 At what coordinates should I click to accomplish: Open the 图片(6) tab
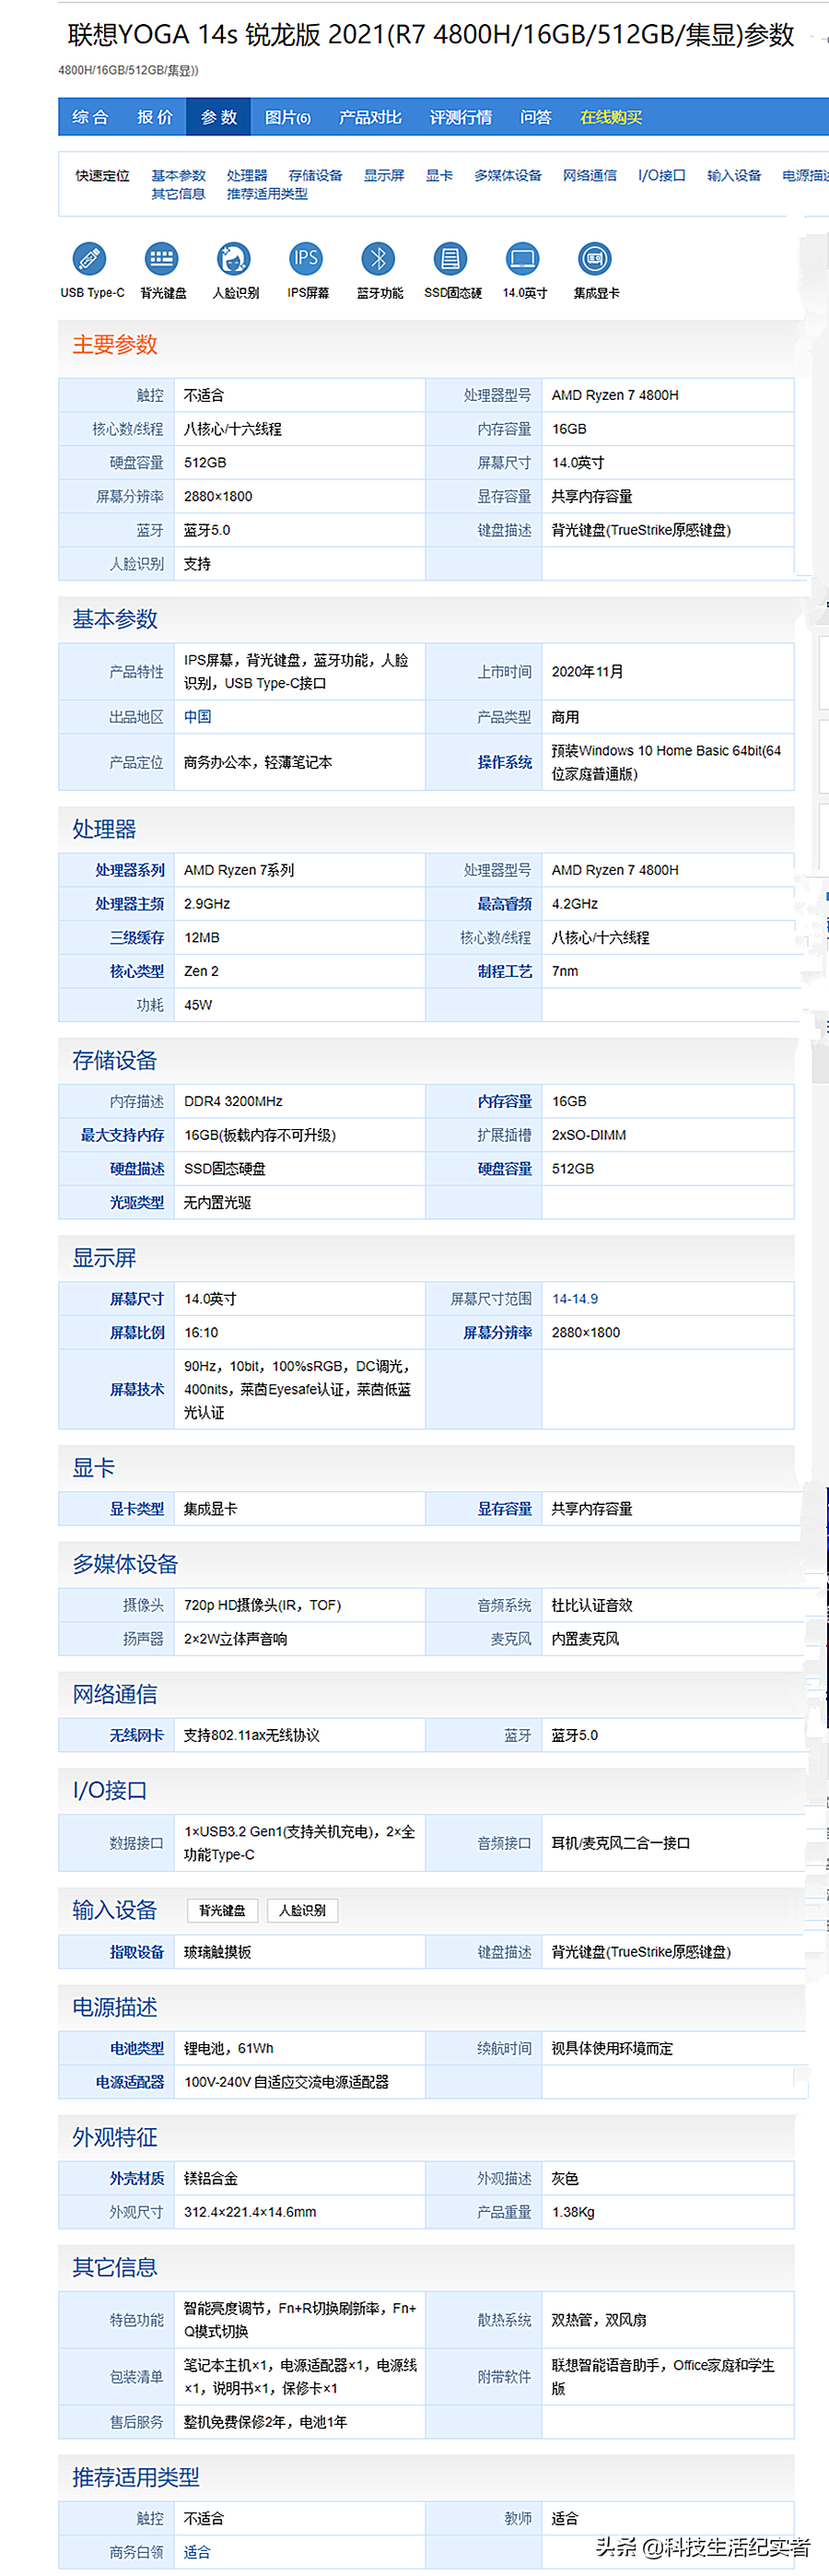click(x=287, y=117)
